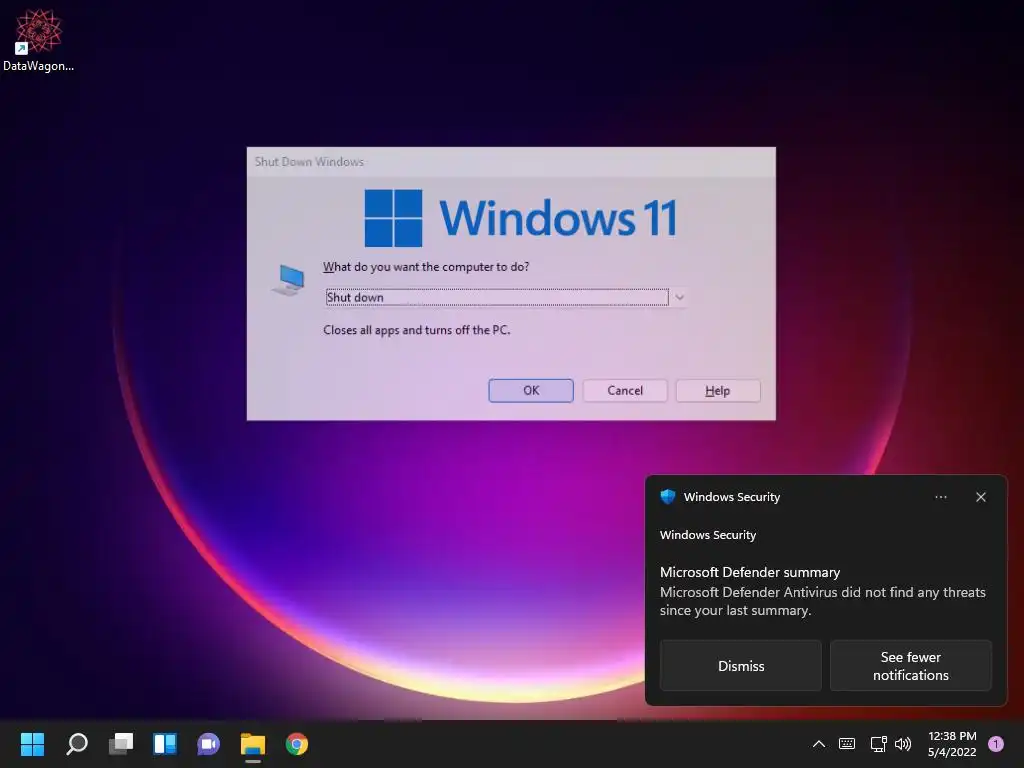Close the Windows Security notification
The image size is (1024, 768).
980,497
